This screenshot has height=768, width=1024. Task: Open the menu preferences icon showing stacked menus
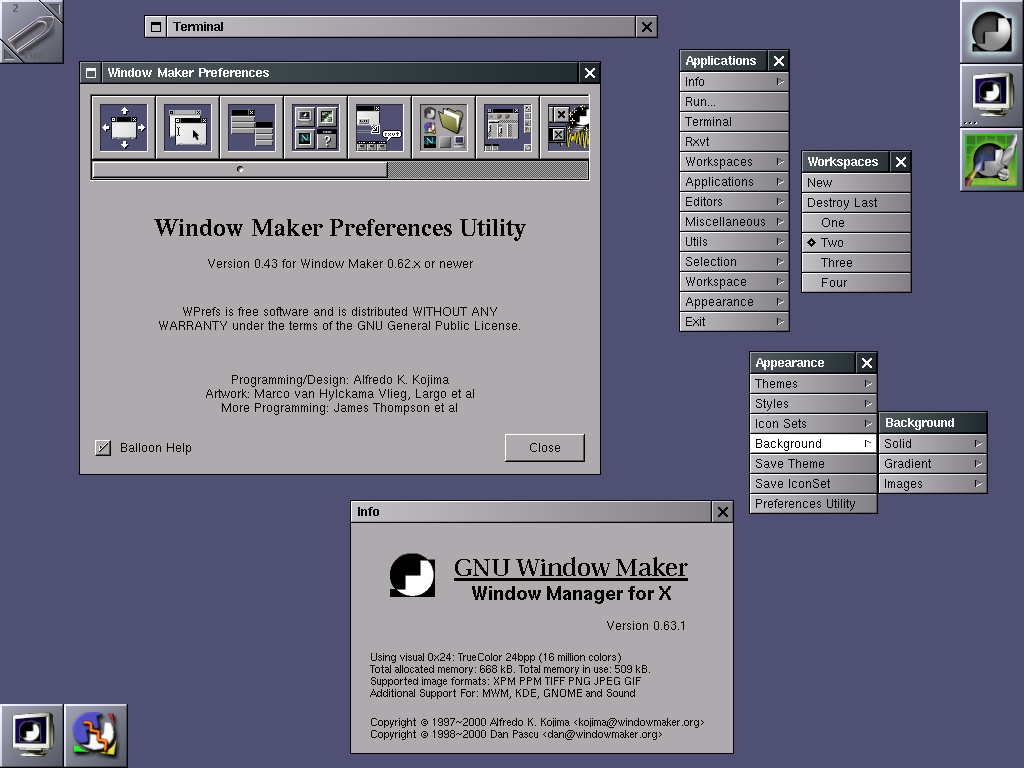point(251,127)
